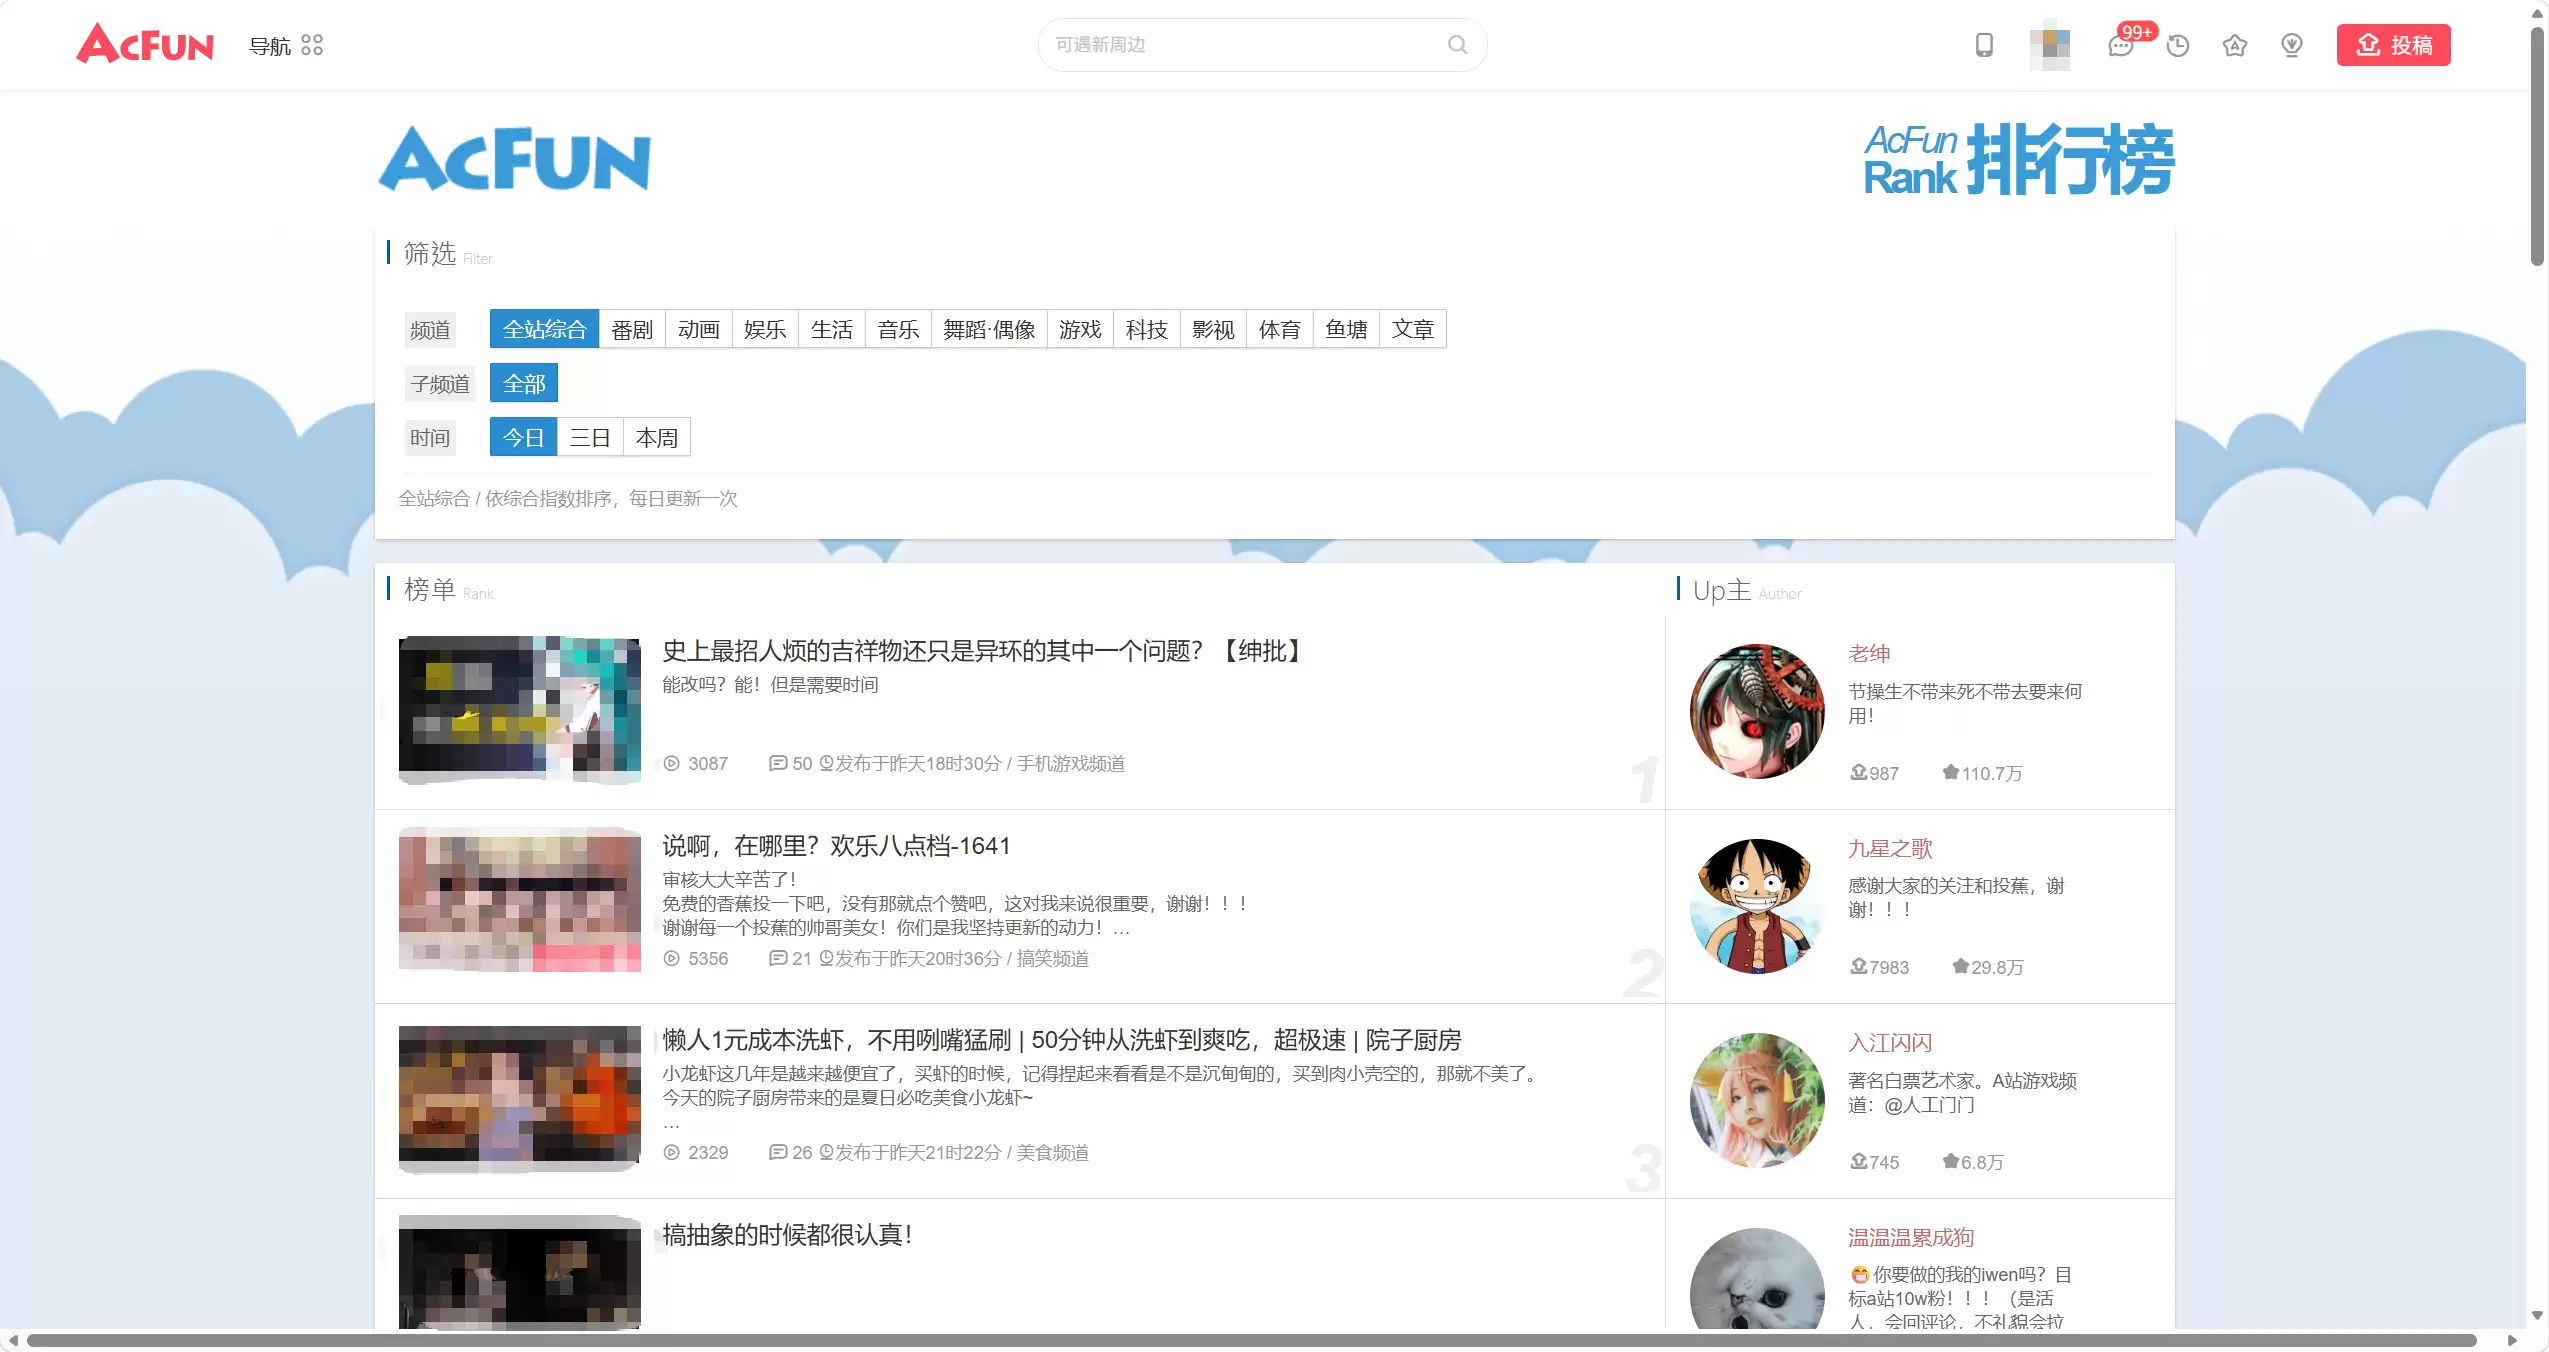Select 动画 channel filter
The height and width of the screenshot is (1352, 2549).
[698, 329]
